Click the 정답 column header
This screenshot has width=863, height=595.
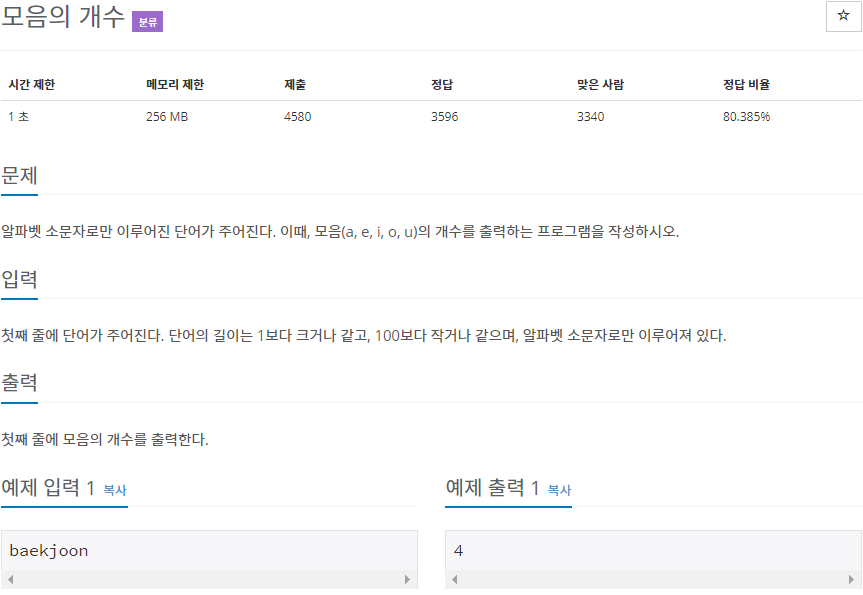point(442,85)
